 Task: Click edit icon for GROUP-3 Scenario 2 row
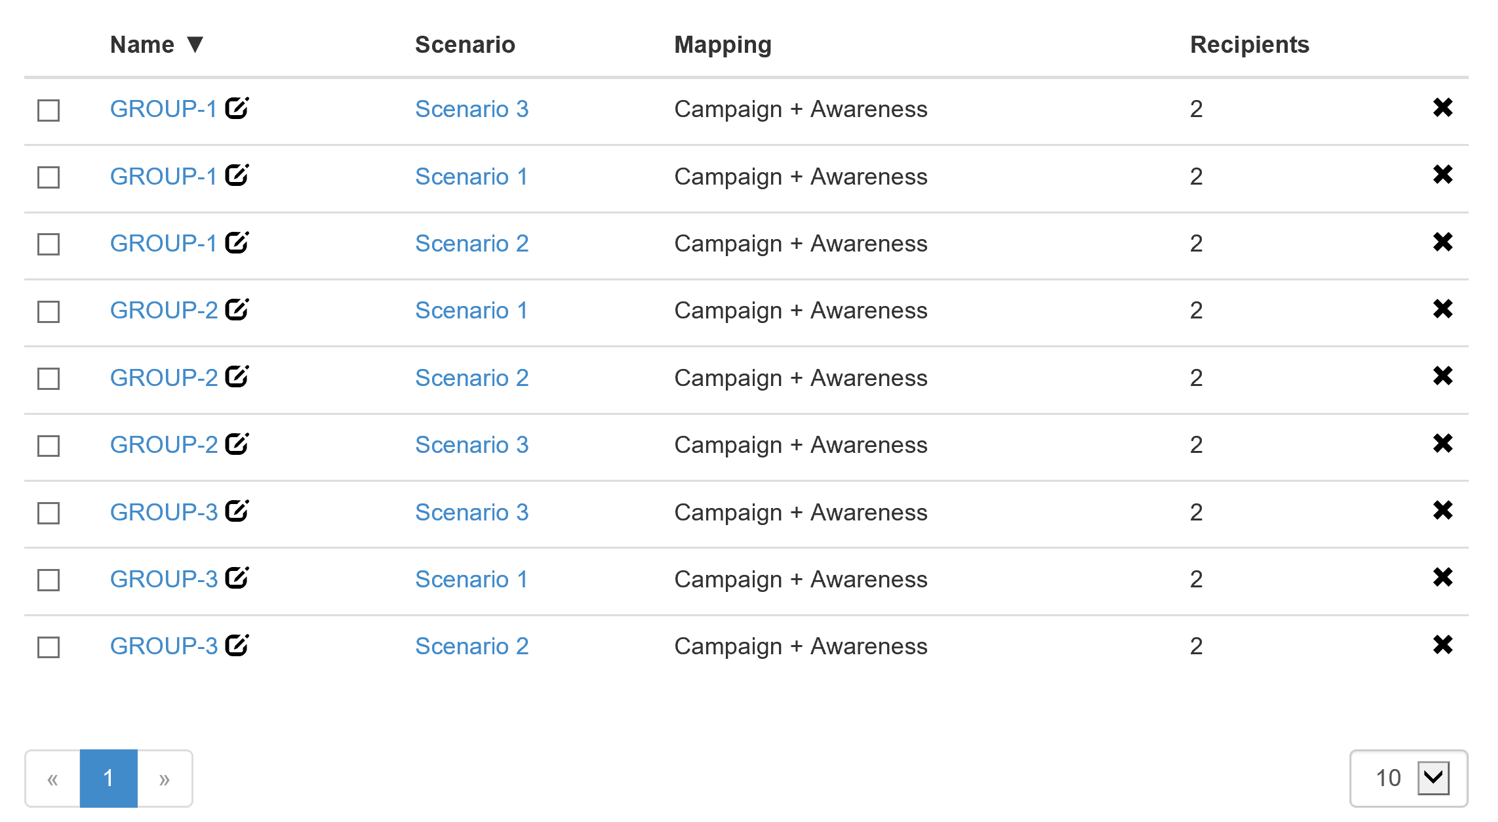pos(237,645)
